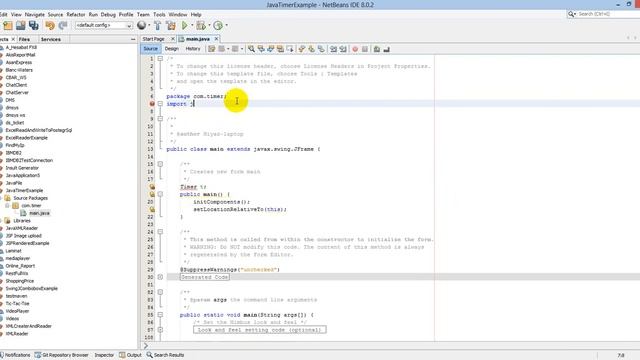Viewport: 640px width, 360px height.
Task: Switch to Source view button
Action: pos(150,49)
